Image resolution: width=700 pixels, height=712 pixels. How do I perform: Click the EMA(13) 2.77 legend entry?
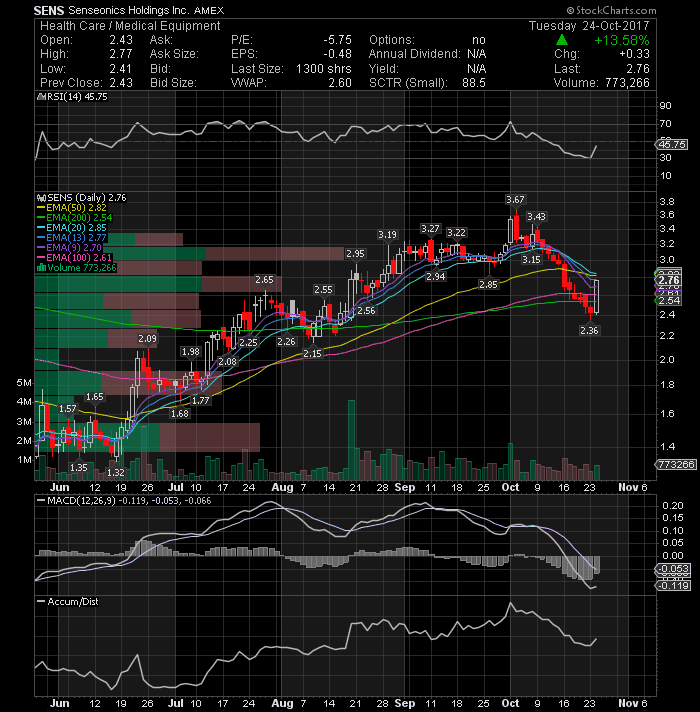[76, 238]
